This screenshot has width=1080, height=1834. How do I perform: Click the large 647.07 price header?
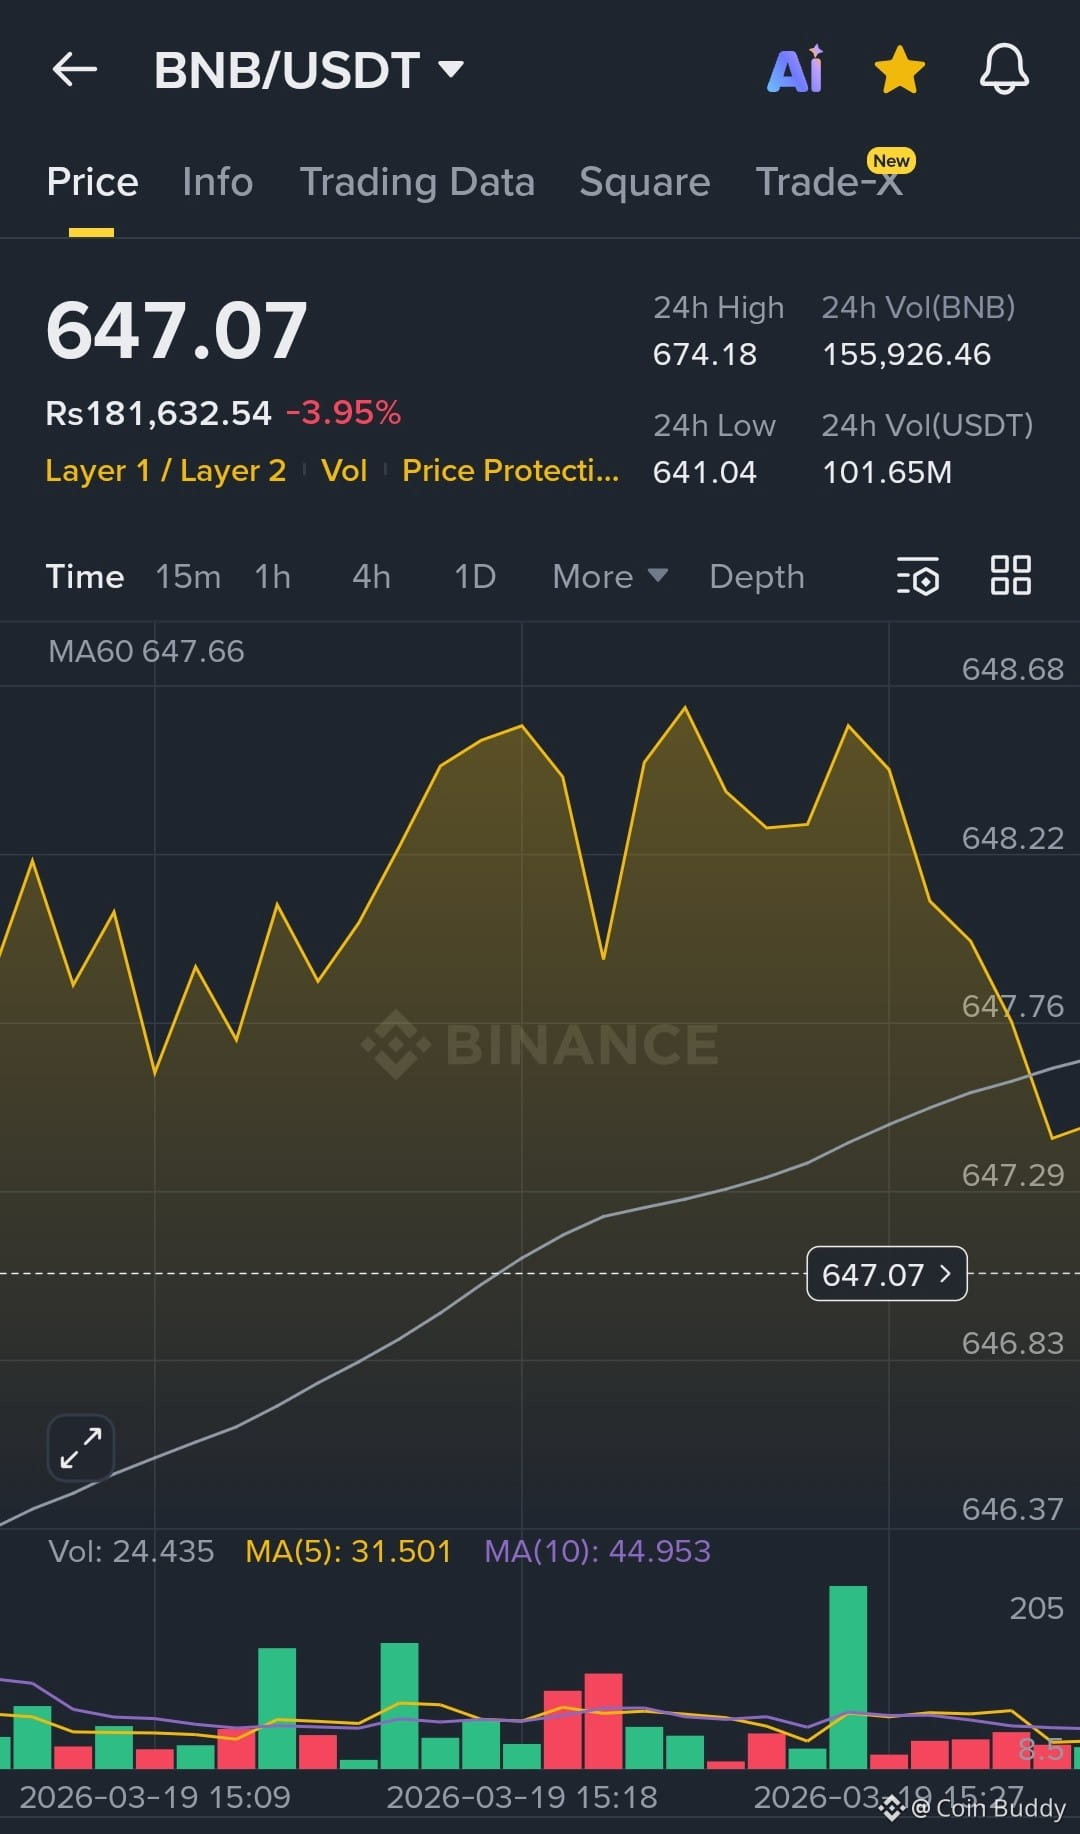177,331
